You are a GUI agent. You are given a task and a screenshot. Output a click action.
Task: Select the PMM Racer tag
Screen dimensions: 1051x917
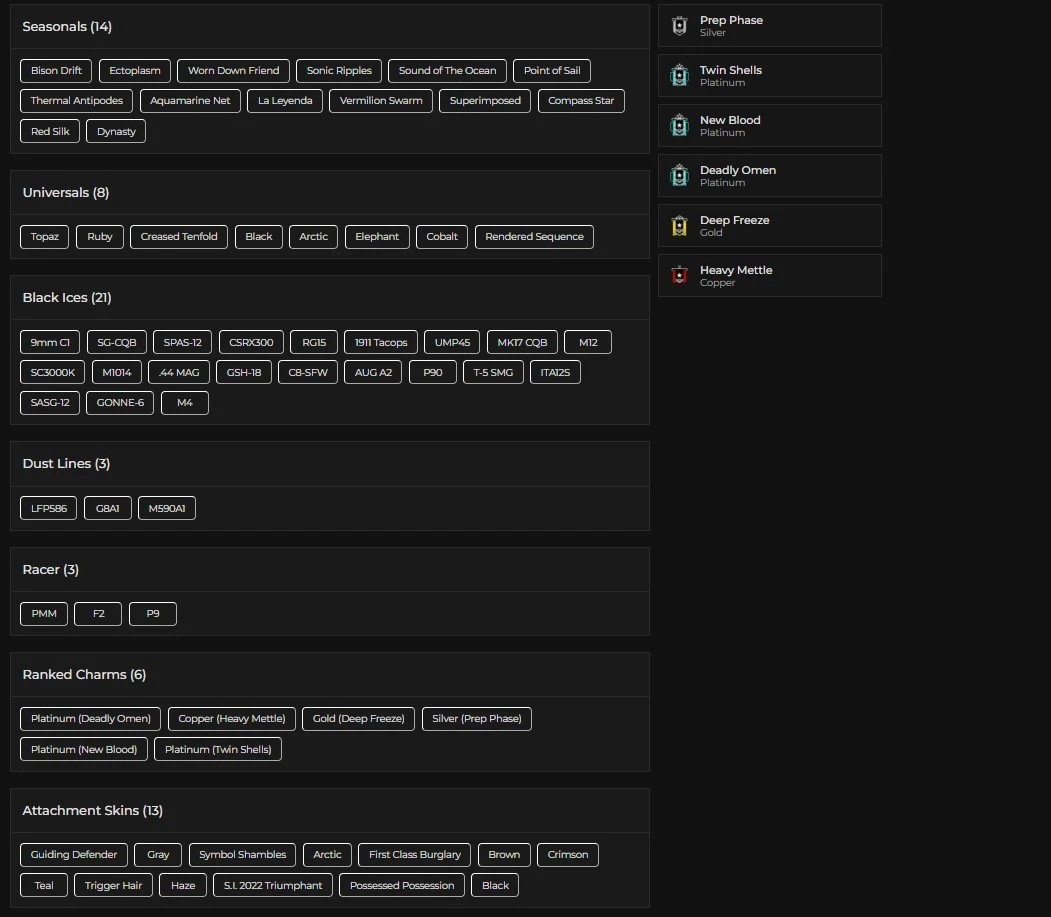coord(44,614)
